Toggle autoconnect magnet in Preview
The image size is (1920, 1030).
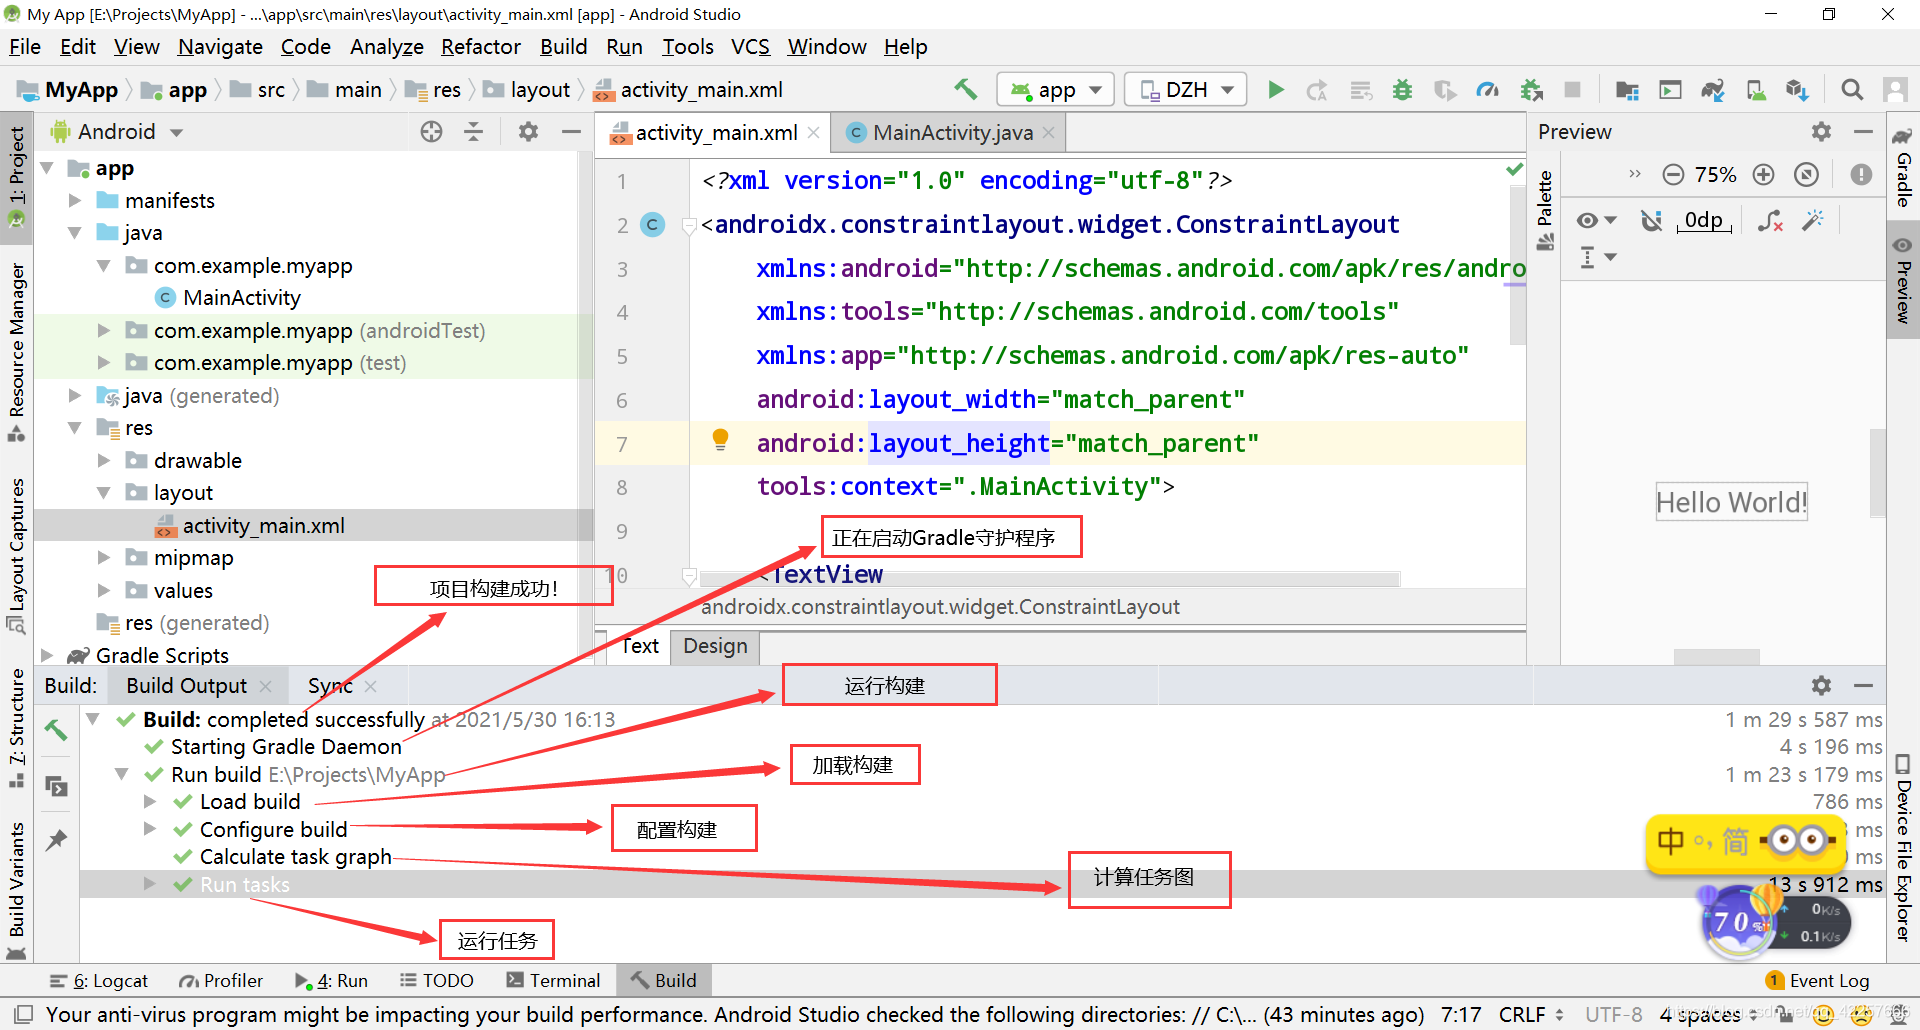pyautogui.click(x=1651, y=221)
